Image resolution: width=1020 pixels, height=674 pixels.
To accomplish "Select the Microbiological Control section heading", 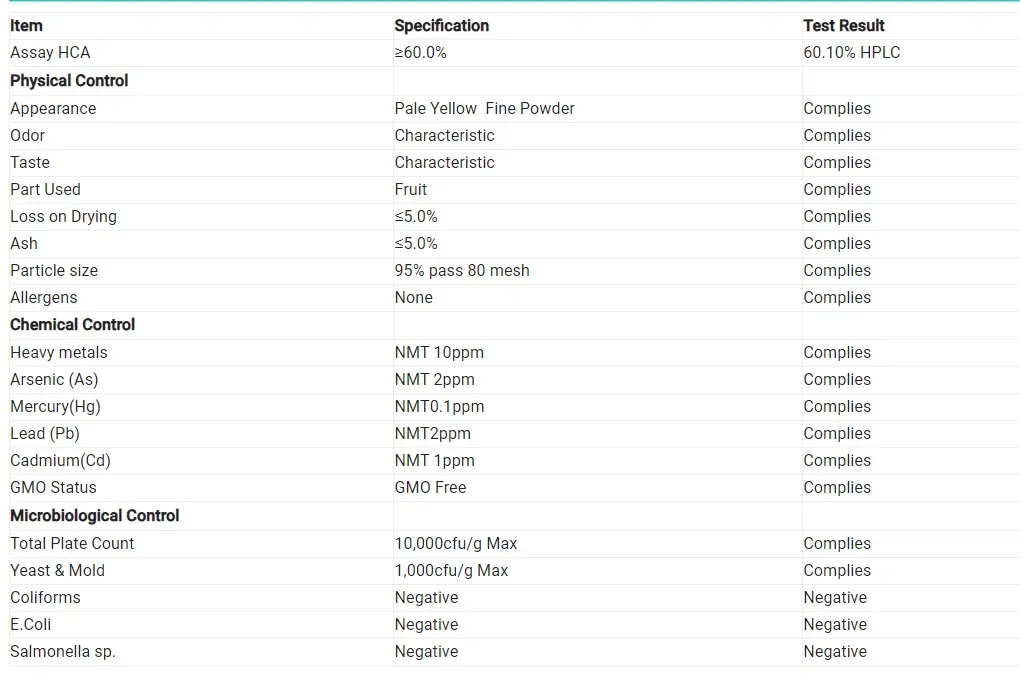I will coord(94,516).
